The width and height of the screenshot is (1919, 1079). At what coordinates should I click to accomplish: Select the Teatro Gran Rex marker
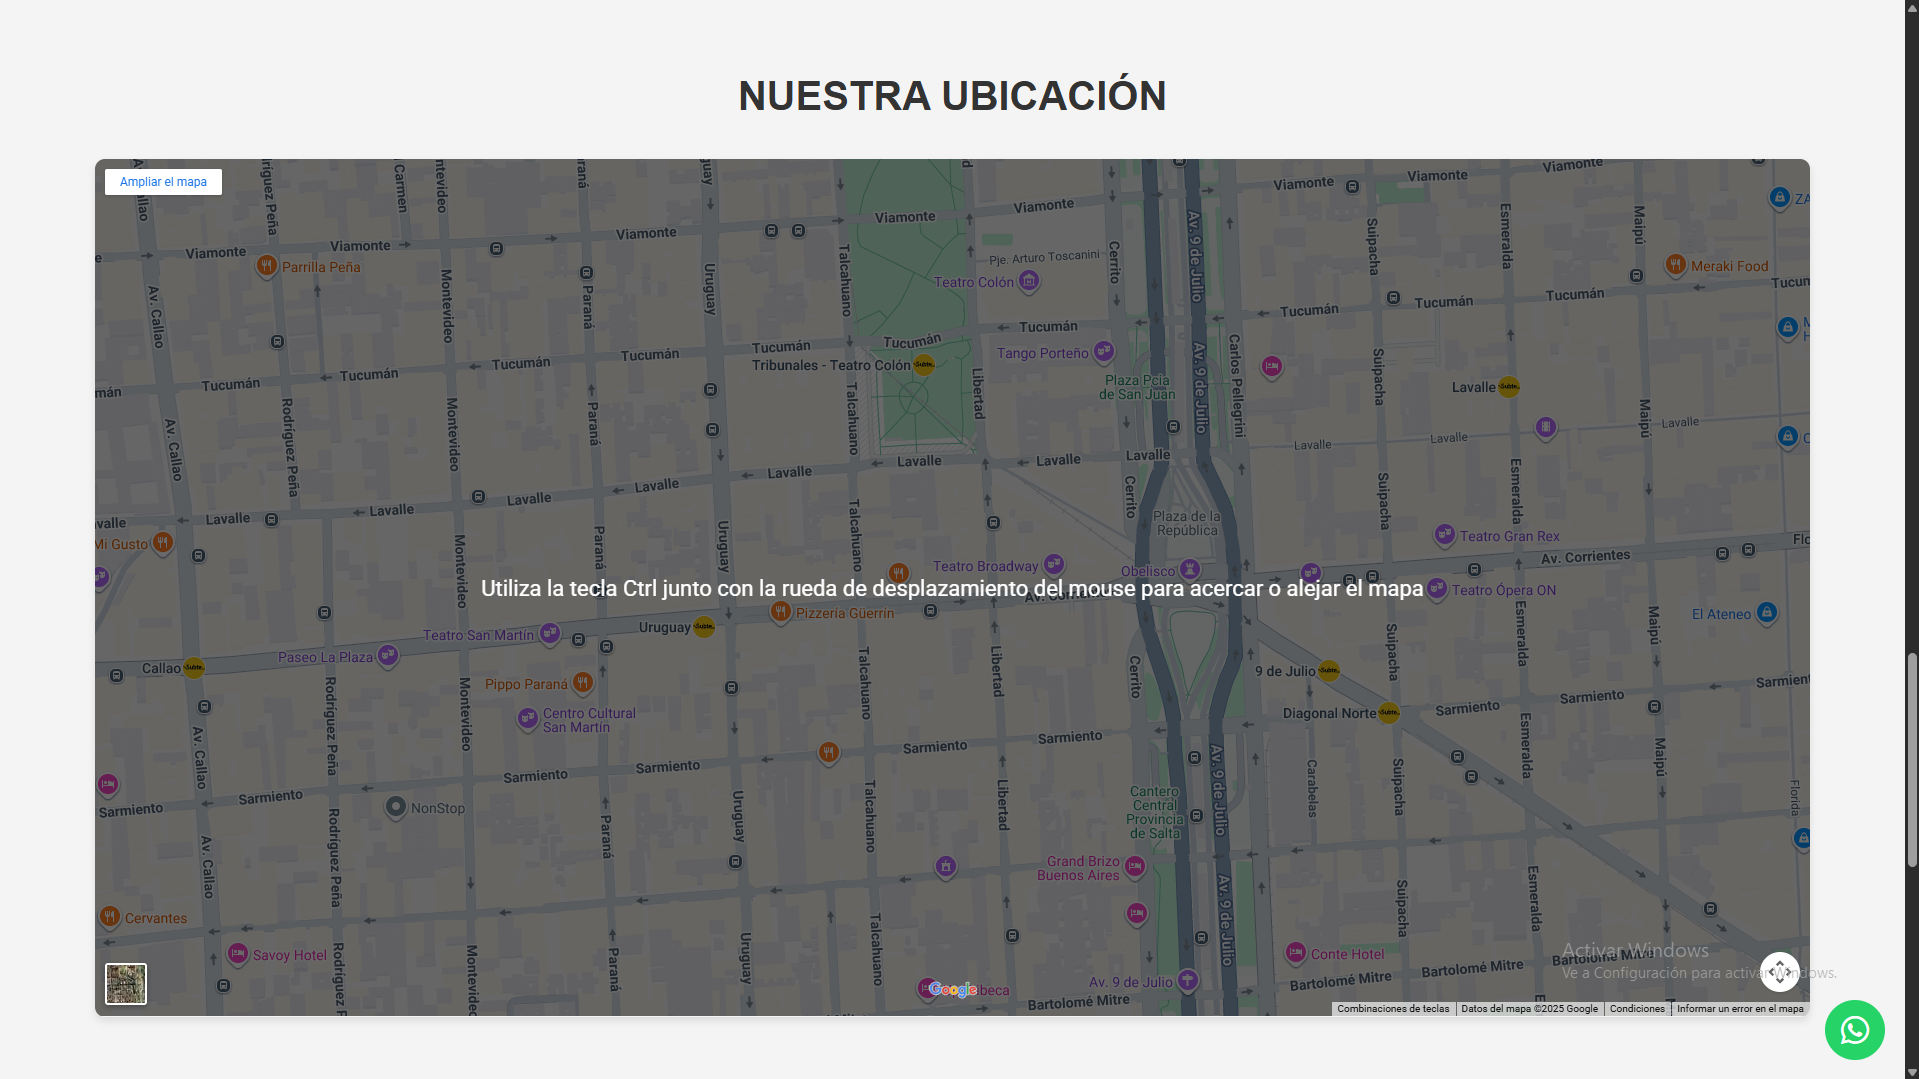tap(1444, 534)
